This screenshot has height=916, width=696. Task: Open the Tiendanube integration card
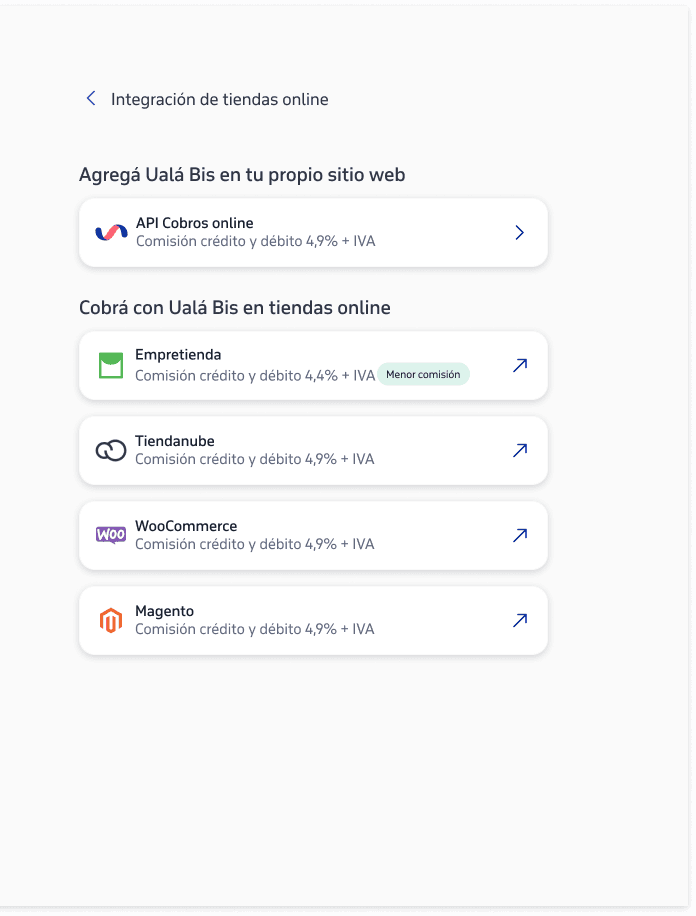[313, 450]
